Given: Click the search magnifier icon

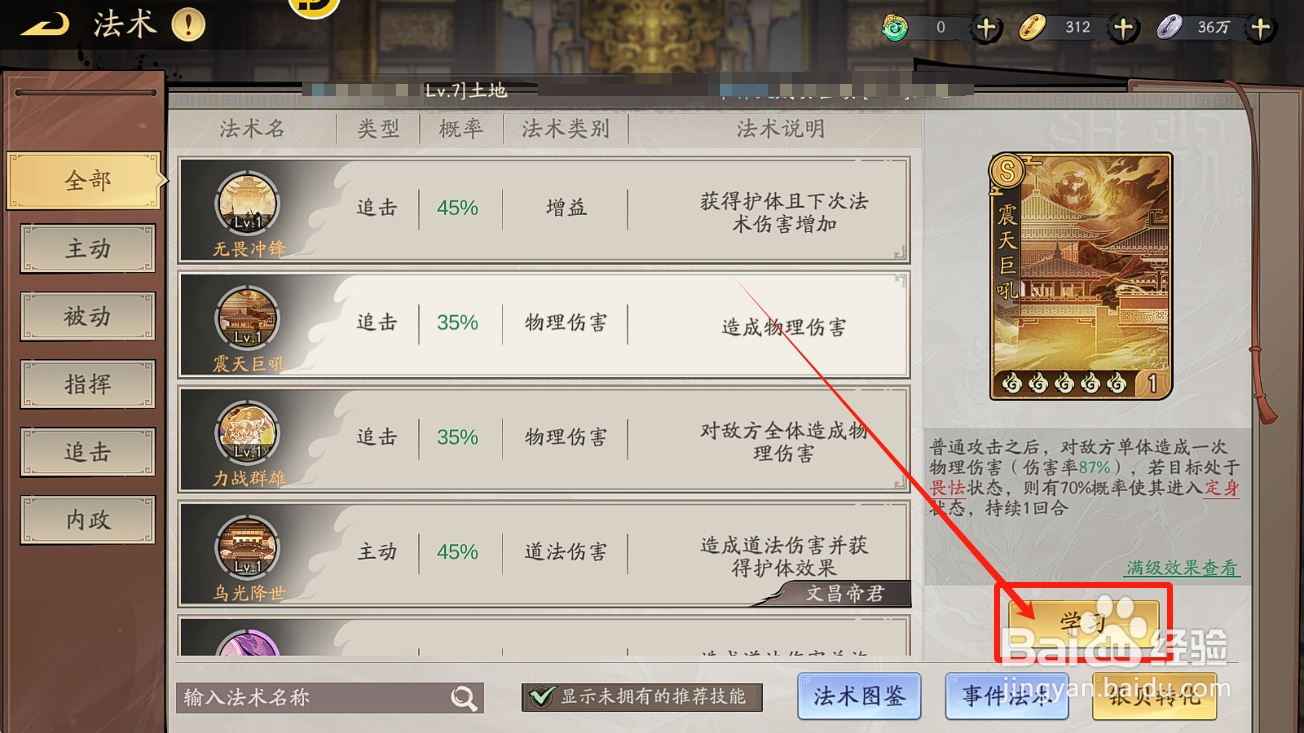Looking at the screenshot, I should [464, 698].
